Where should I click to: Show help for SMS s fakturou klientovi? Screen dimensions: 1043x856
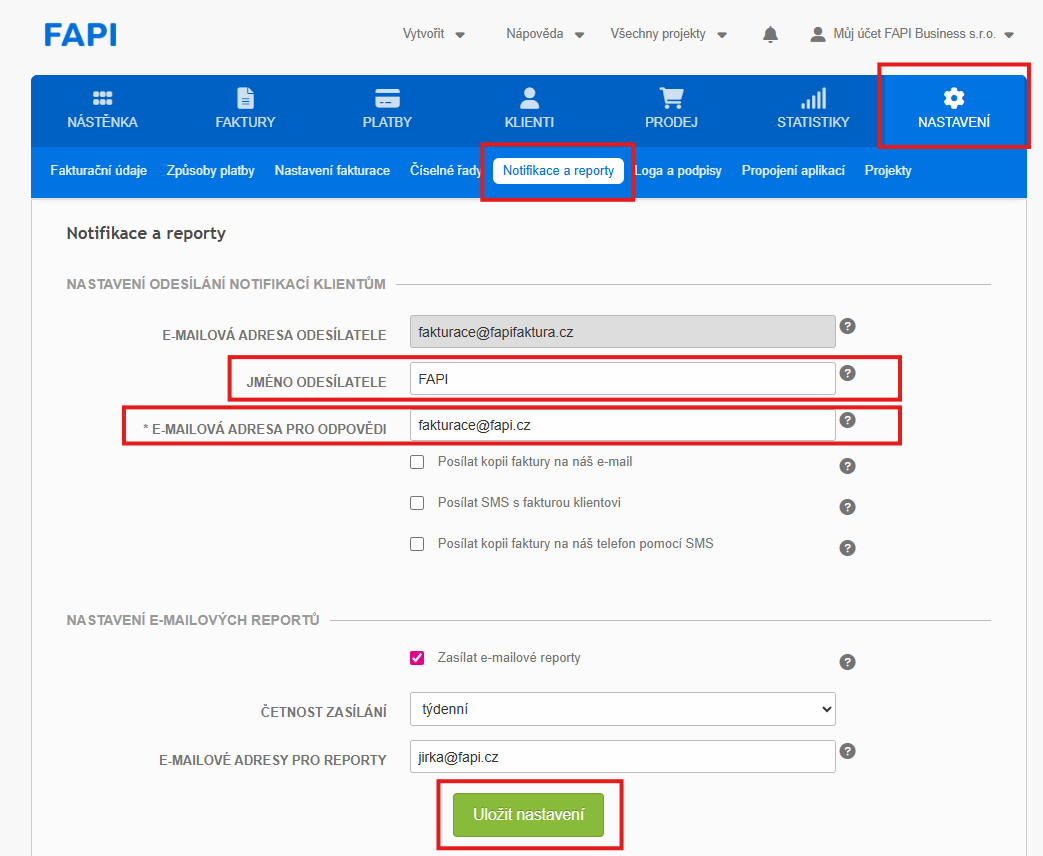tap(847, 507)
